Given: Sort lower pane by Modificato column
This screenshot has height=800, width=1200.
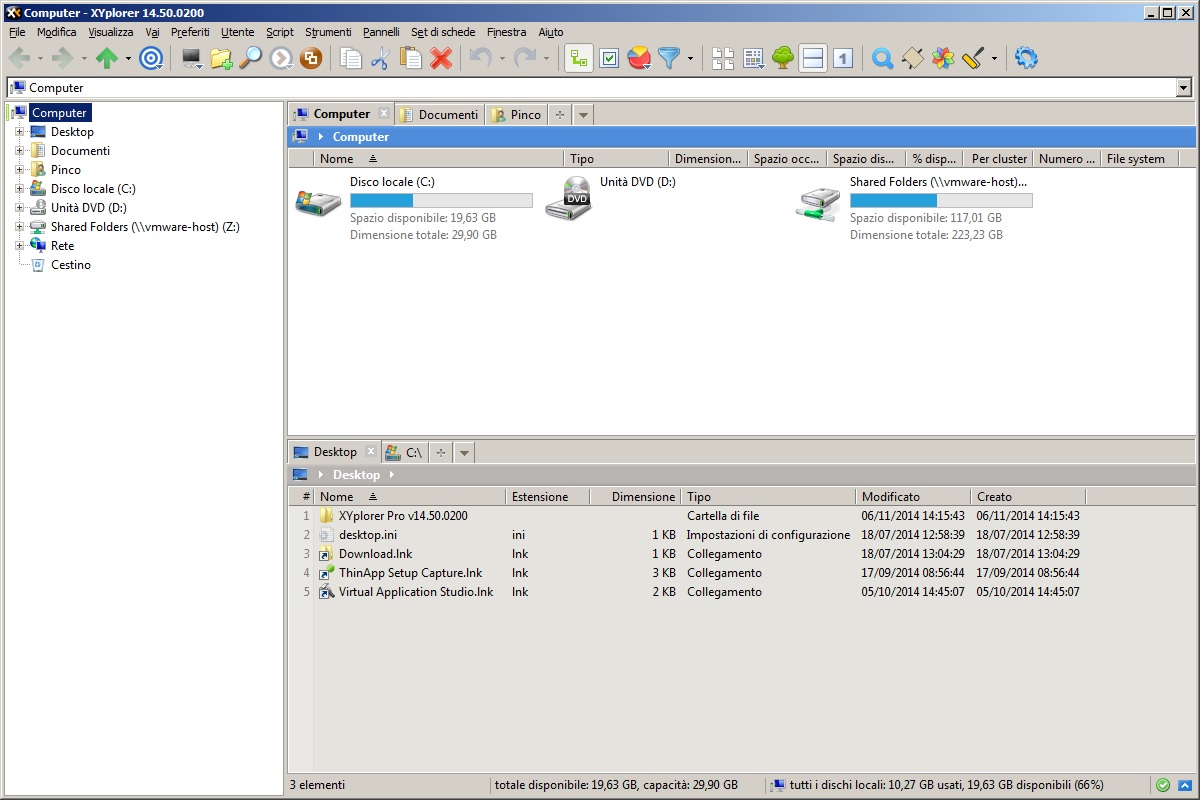Looking at the screenshot, I should coord(913,497).
